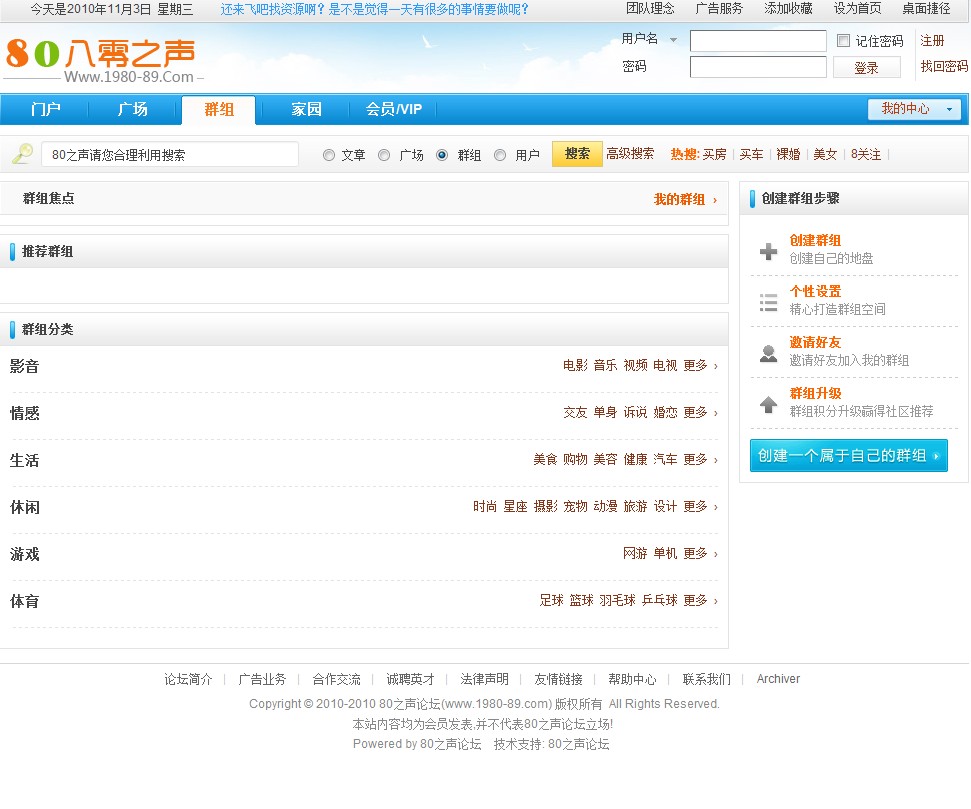Expand 更多 in the 生活 category
Image resolution: width=971 pixels, height=809 pixels.
700,460
